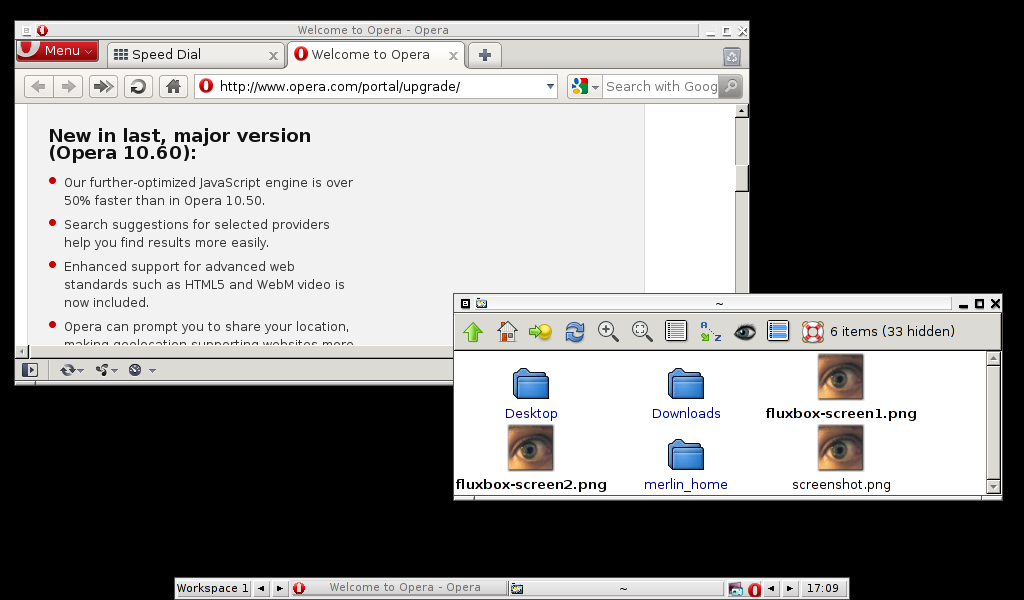
Task: Open a new tab with plus button
Action: click(x=485, y=55)
